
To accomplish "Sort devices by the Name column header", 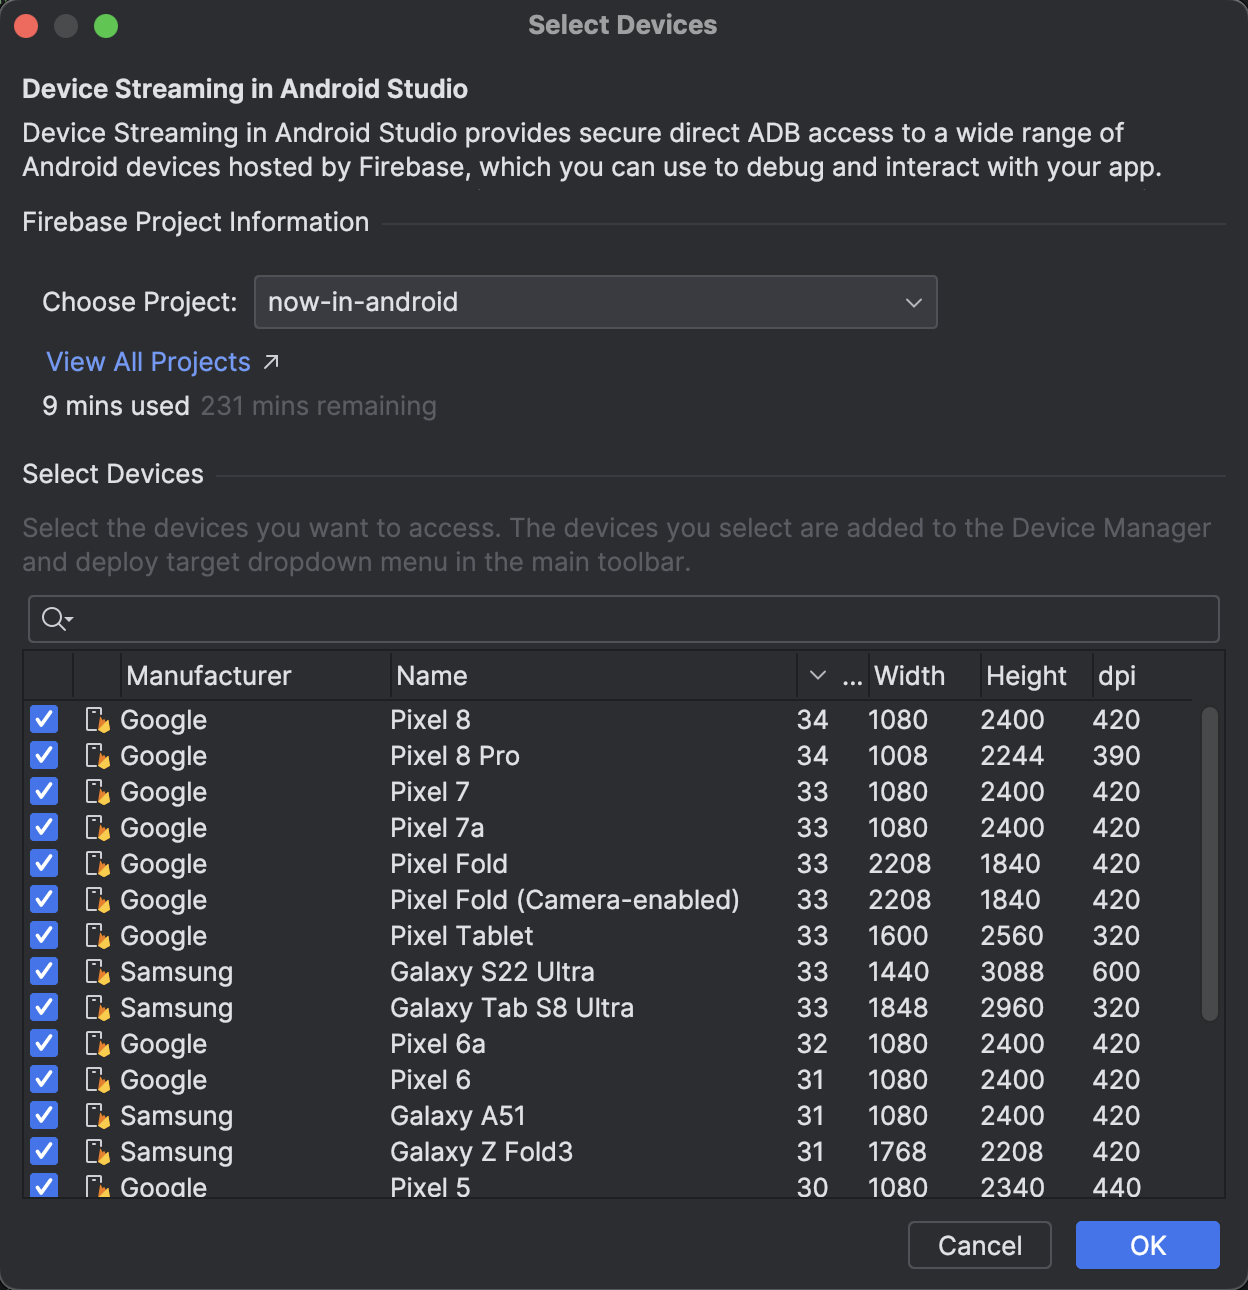I will pos(432,675).
